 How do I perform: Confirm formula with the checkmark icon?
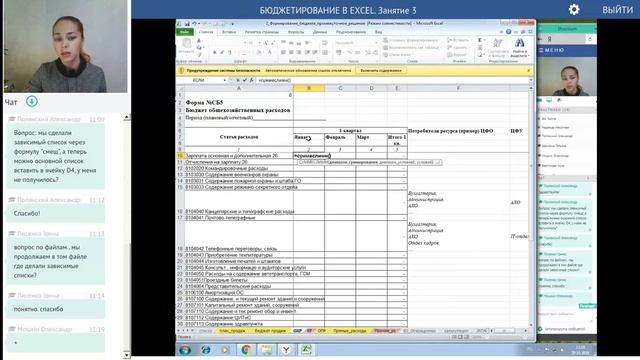pos(244,80)
